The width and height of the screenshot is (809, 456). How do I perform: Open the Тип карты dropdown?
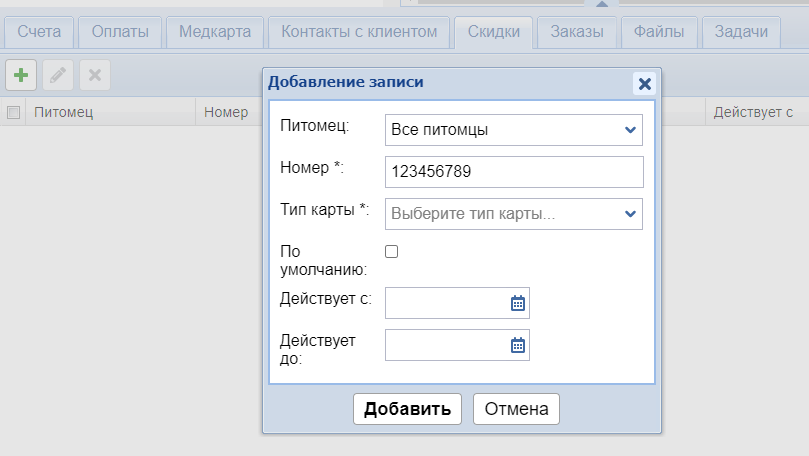(x=630, y=214)
